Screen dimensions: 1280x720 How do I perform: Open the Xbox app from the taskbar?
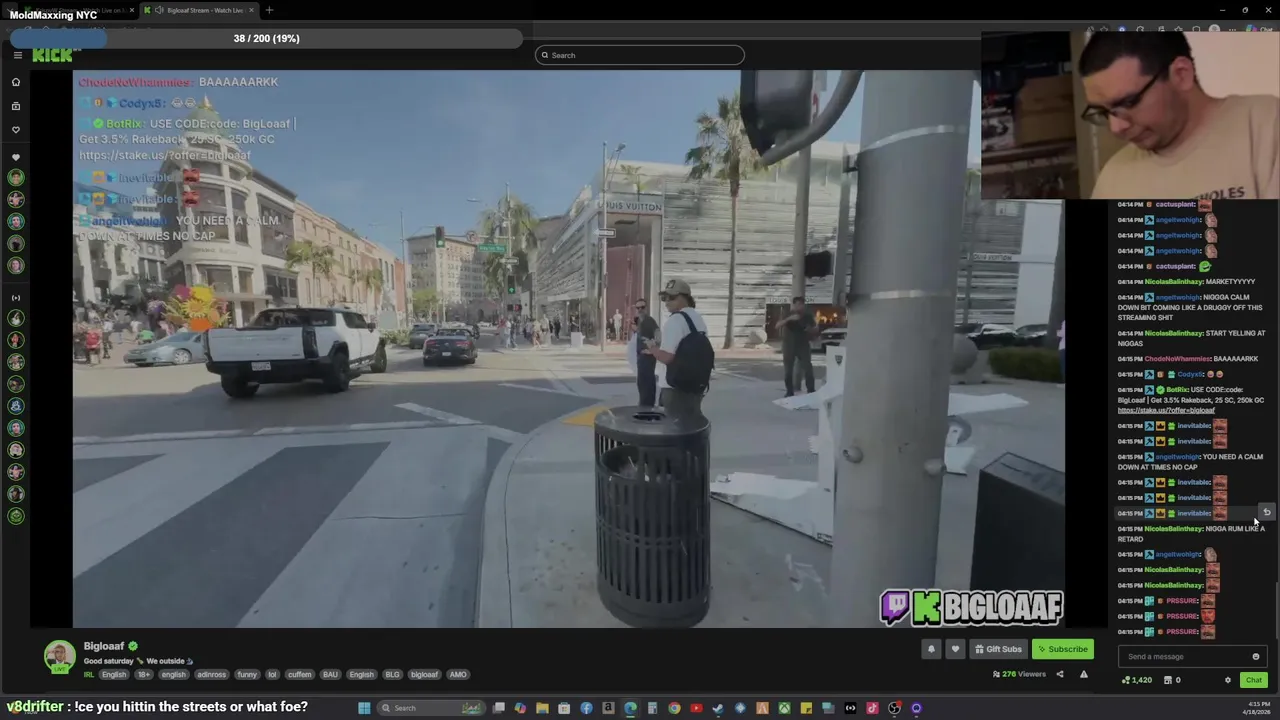point(784,708)
